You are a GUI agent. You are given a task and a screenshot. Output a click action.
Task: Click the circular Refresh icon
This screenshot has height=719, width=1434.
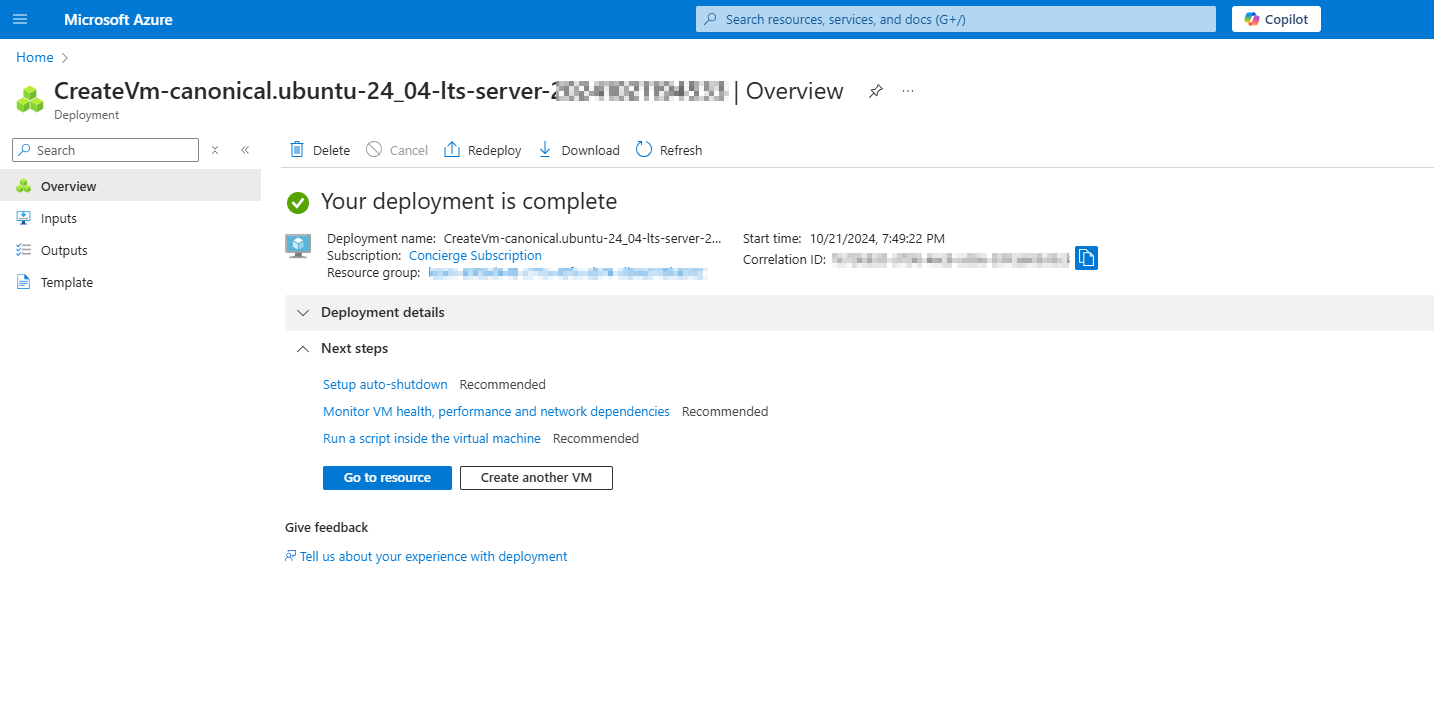click(x=644, y=149)
